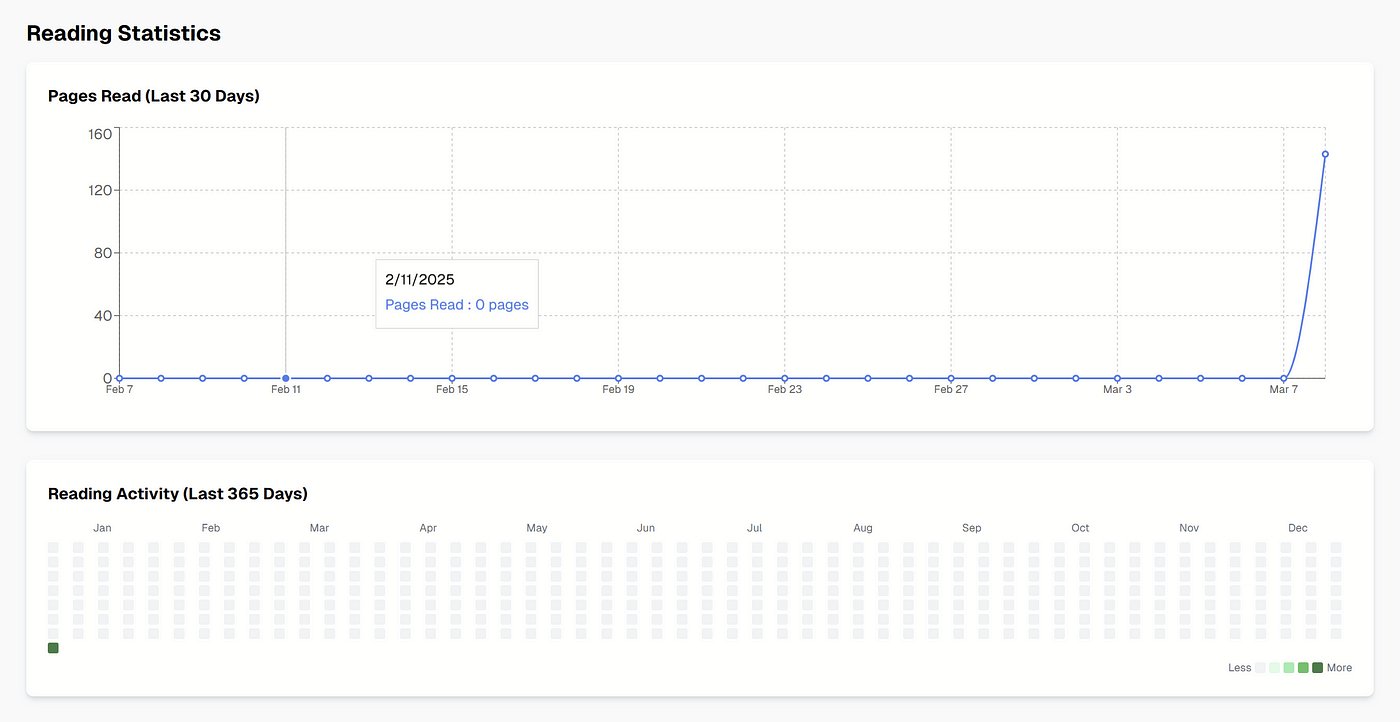The image size is (1400, 722).
Task: Click the data point above Feb 7
Action: pyautogui.click(x=120, y=378)
